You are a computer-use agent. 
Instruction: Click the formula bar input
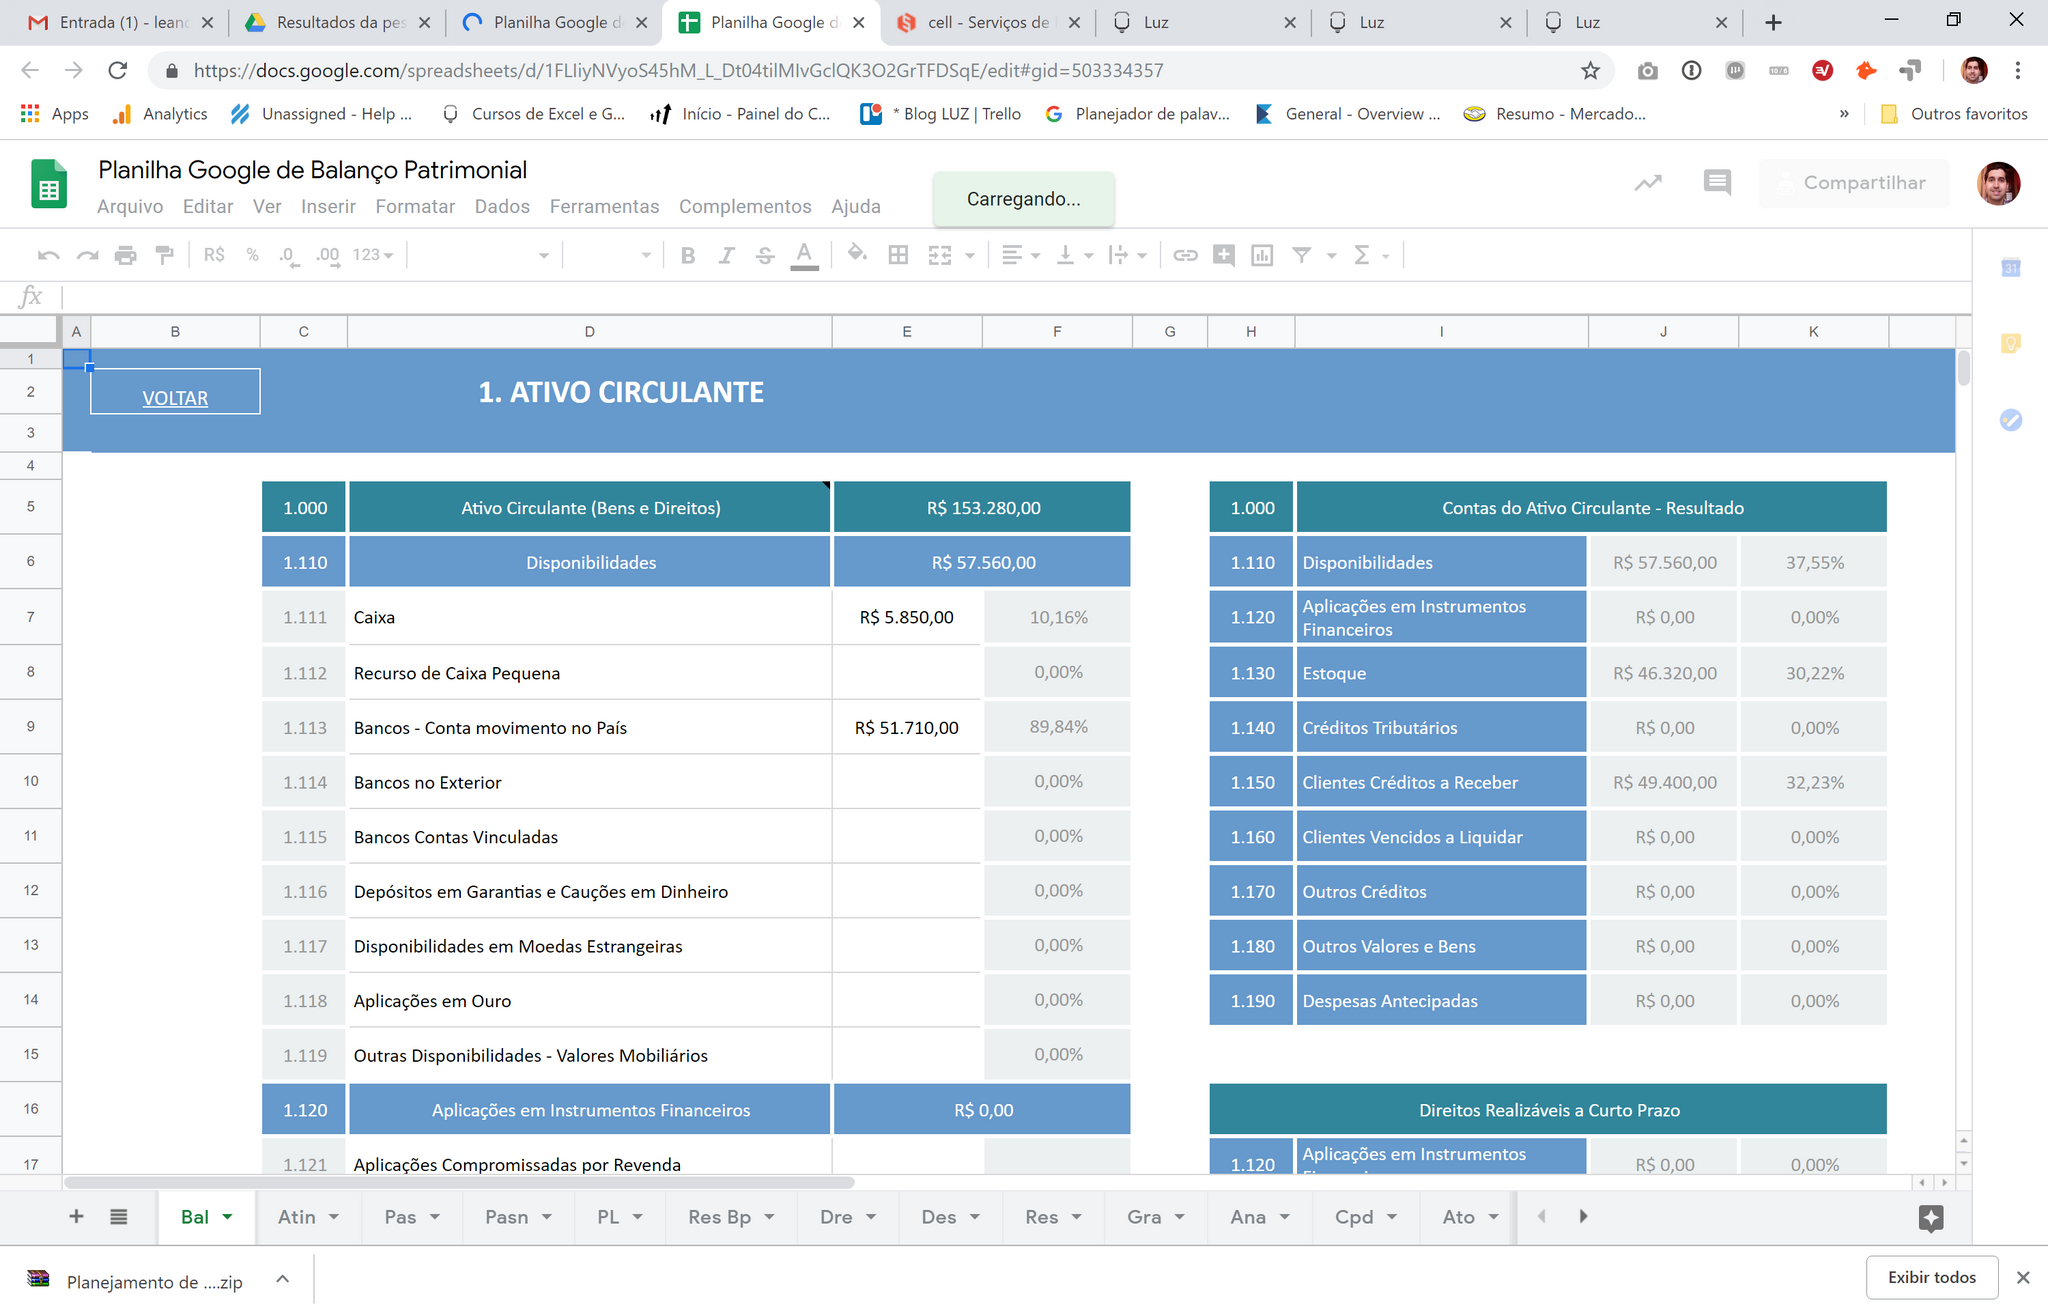click(1015, 297)
